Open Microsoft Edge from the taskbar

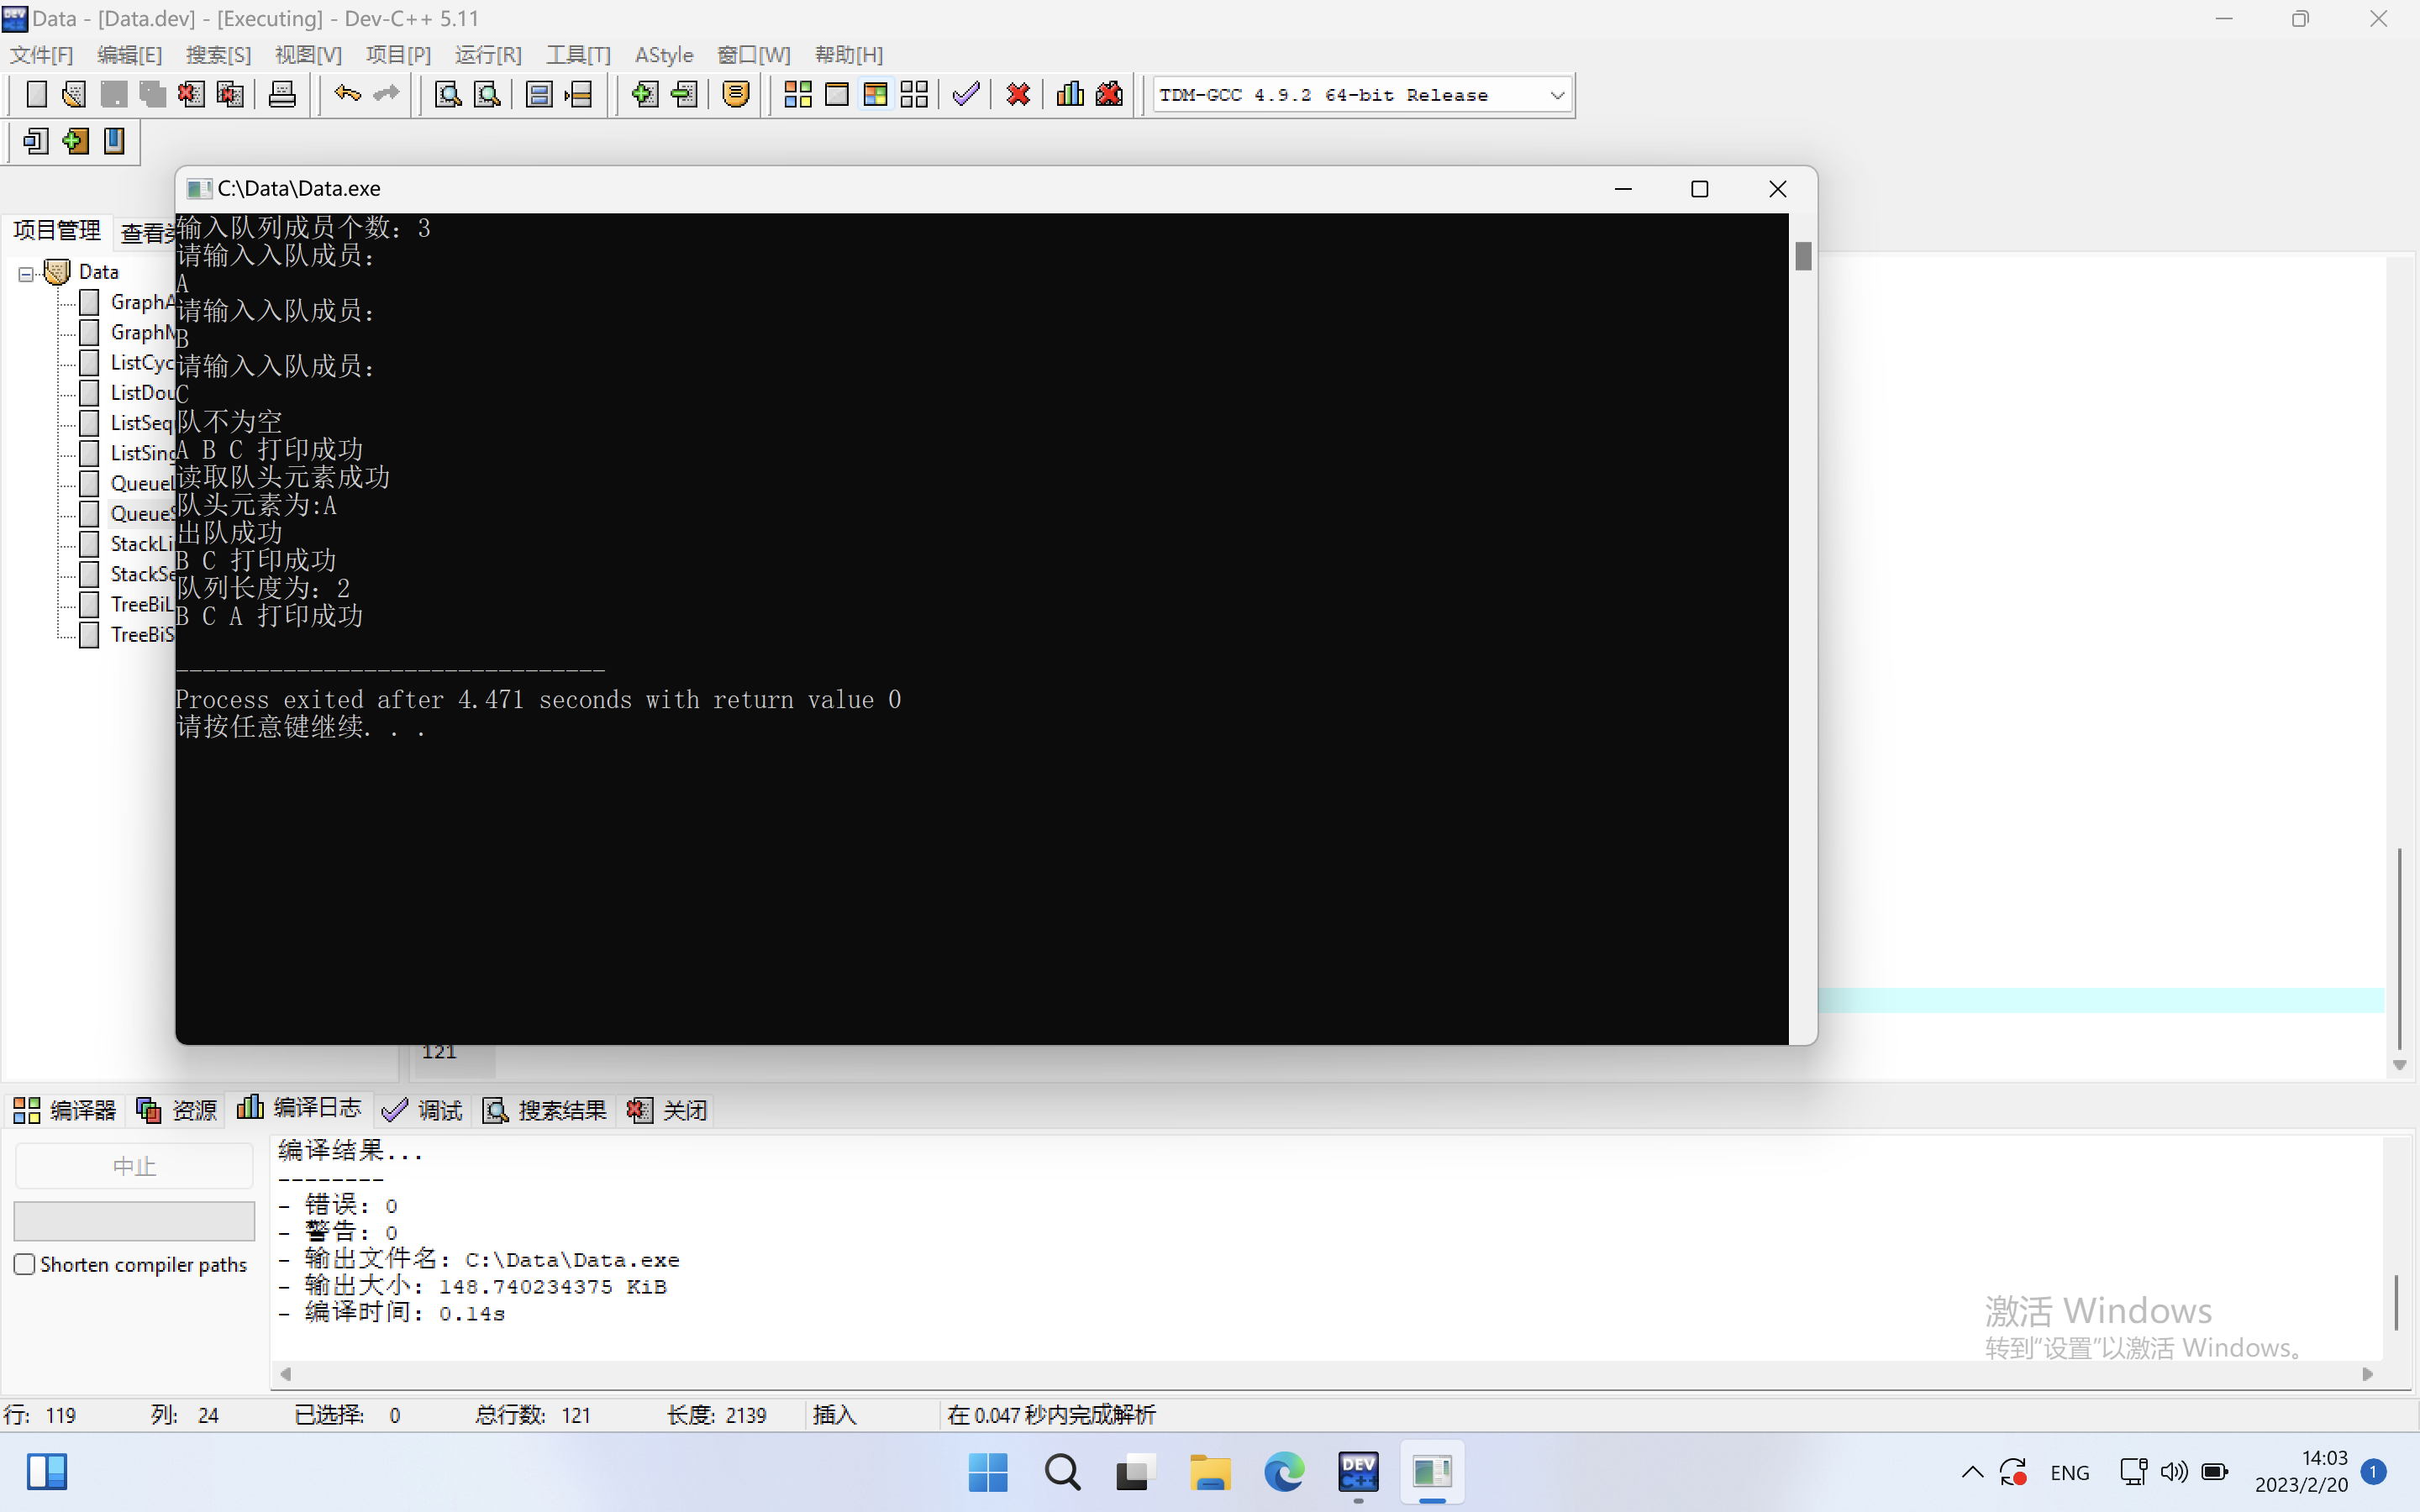(1283, 1472)
